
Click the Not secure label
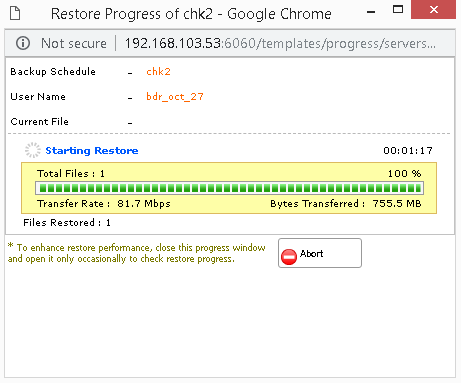pyautogui.click(x=74, y=44)
